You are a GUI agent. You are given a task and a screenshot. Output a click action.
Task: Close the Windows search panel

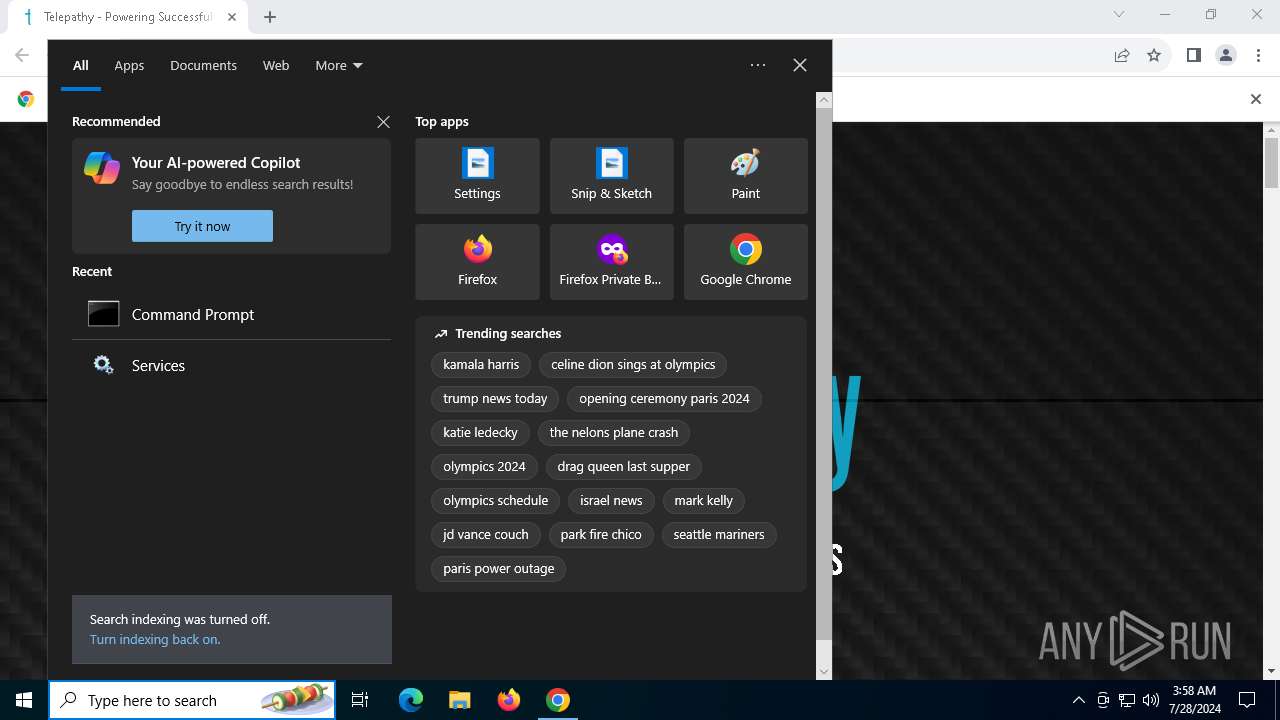pos(800,65)
